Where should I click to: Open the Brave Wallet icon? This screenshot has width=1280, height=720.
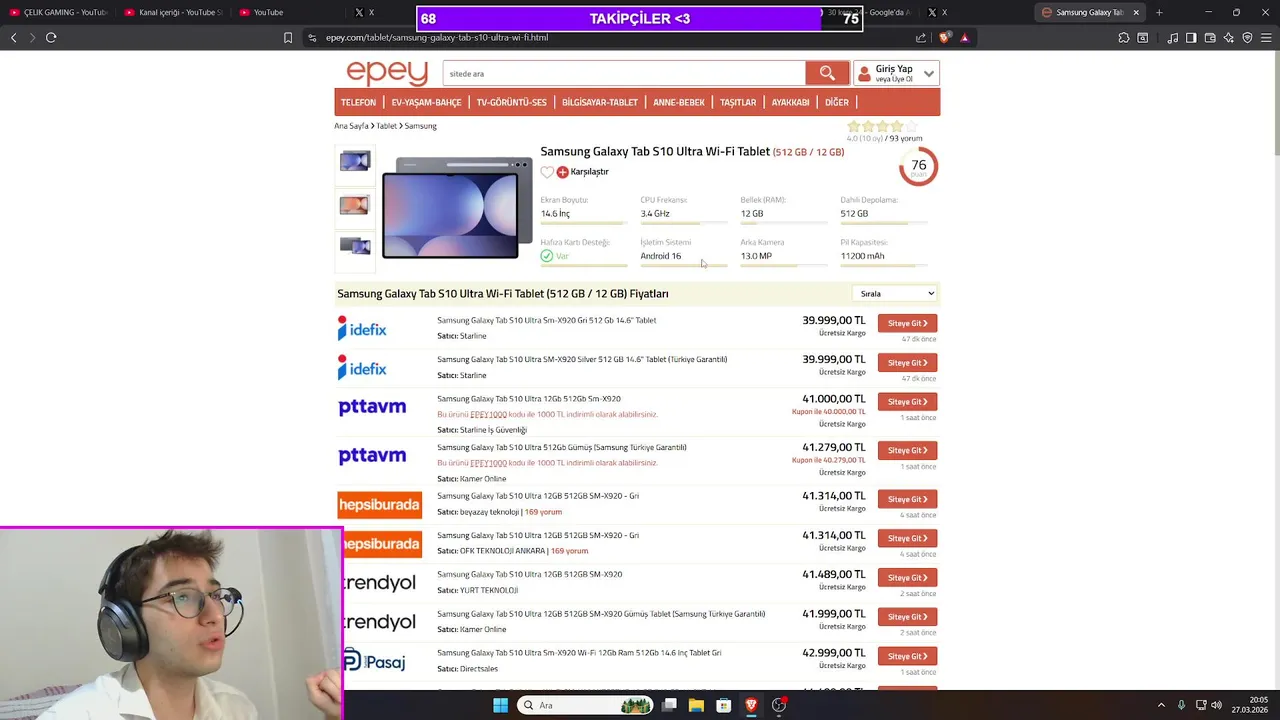tap(1210, 37)
